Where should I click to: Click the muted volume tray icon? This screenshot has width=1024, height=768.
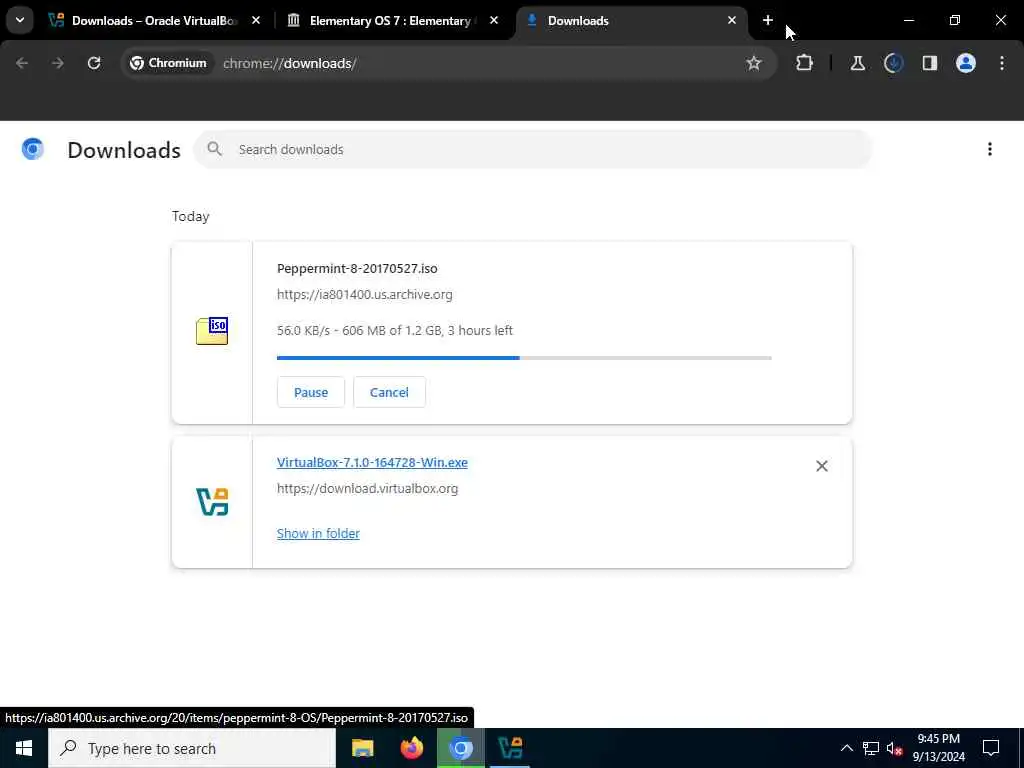tap(894, 748)
